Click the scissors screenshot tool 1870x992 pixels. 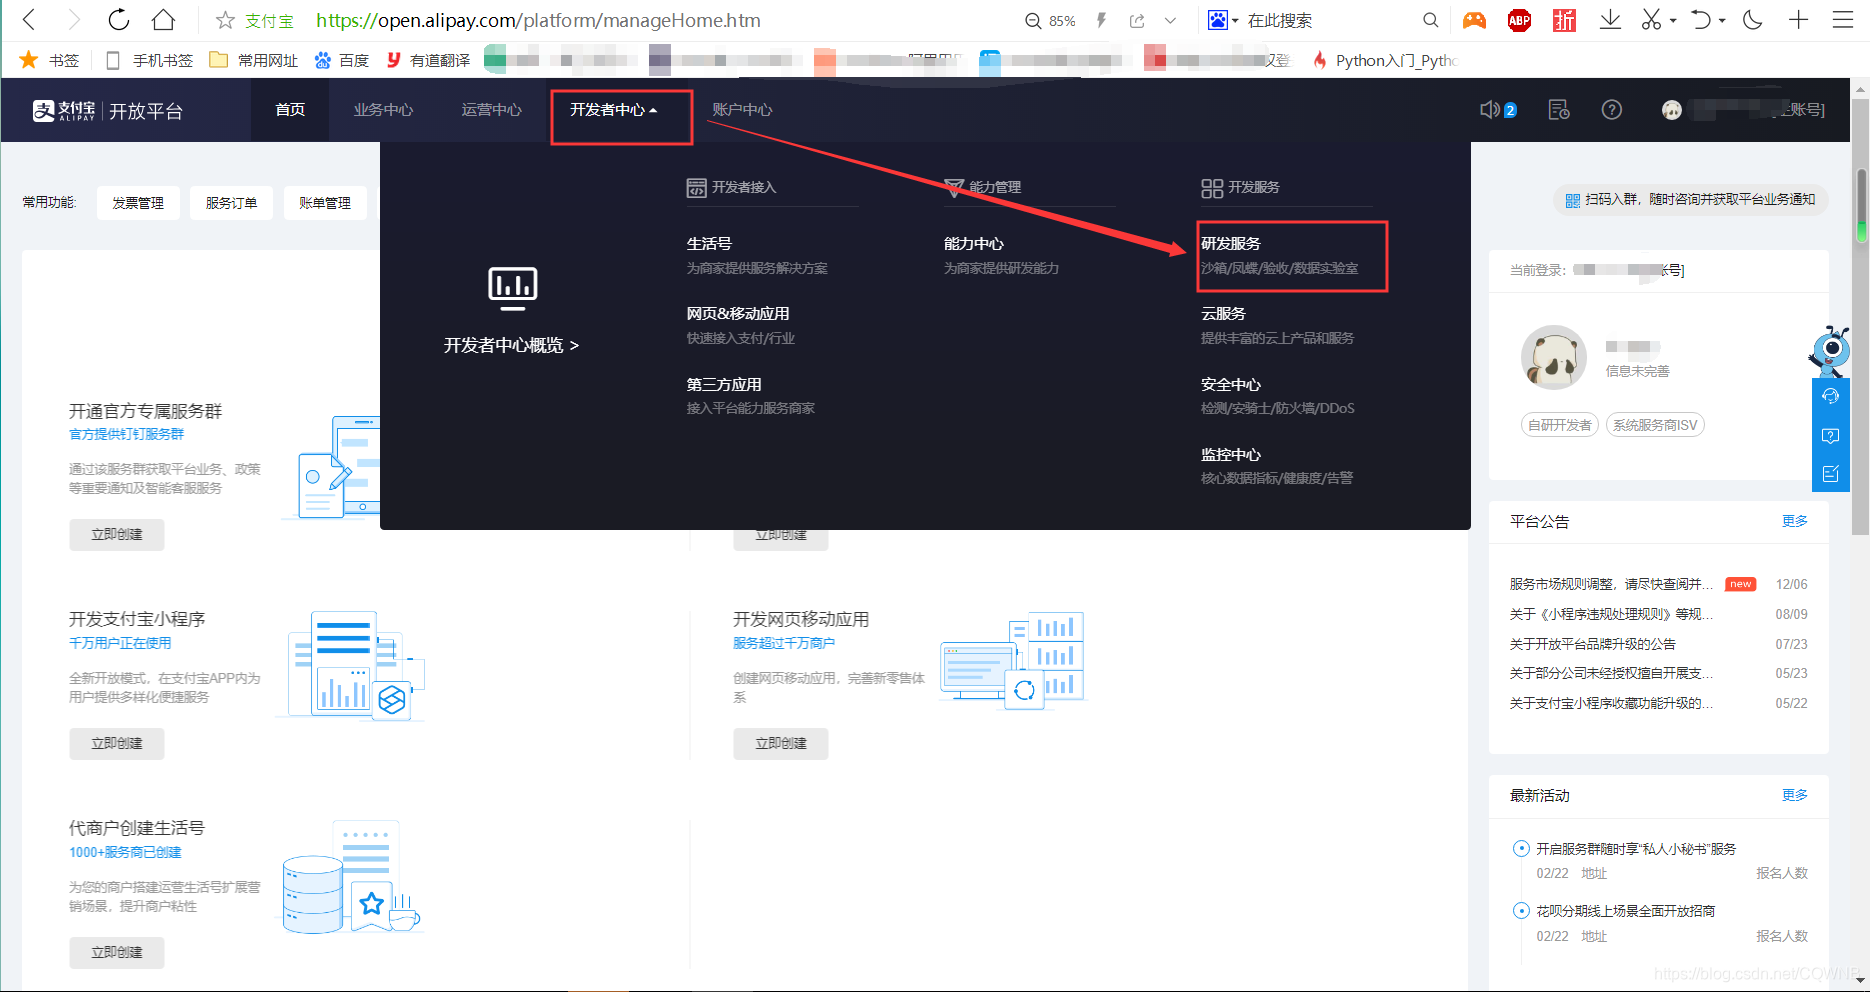pos(1651,20)
